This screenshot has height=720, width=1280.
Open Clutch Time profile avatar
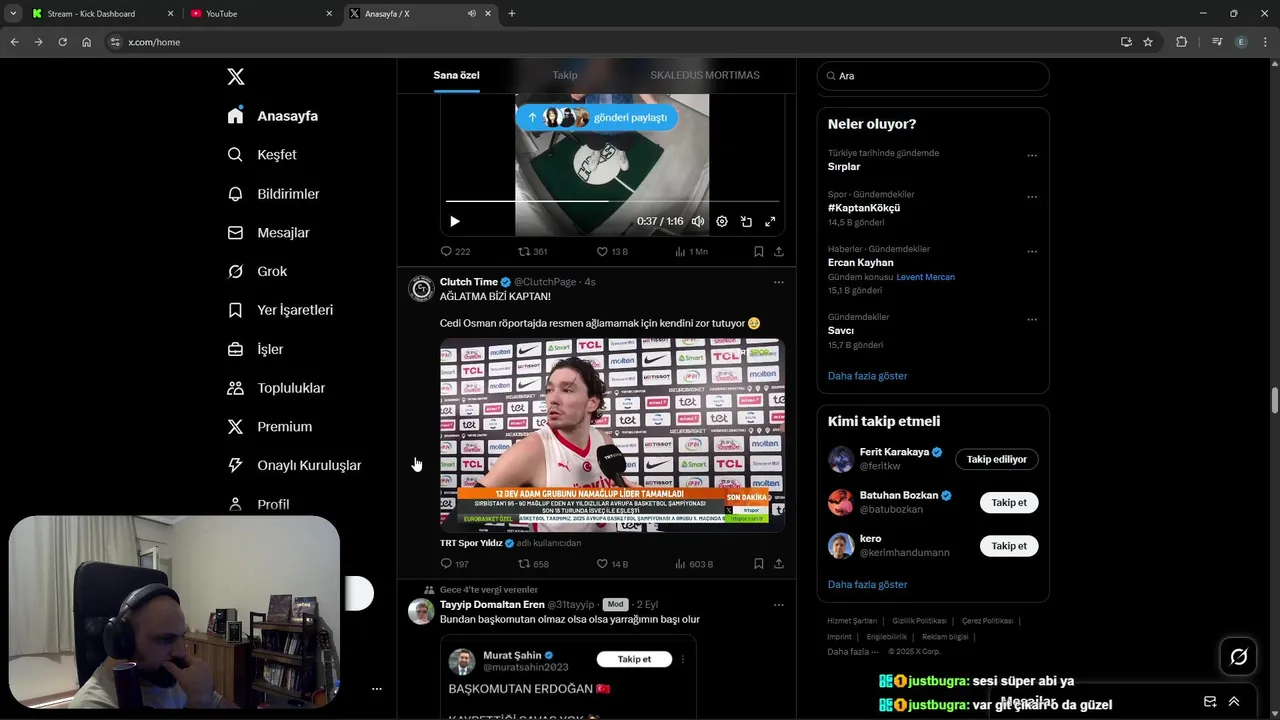[421, 289]
